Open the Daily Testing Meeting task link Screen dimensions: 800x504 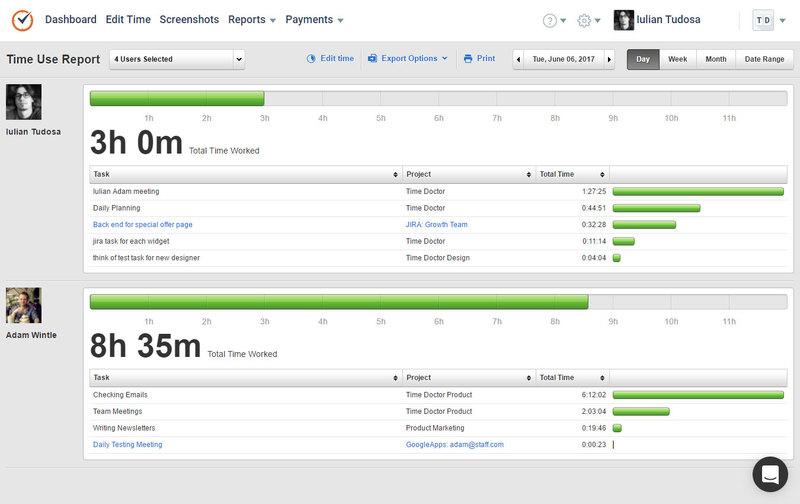pyautogui.click(x=127, y=444)
